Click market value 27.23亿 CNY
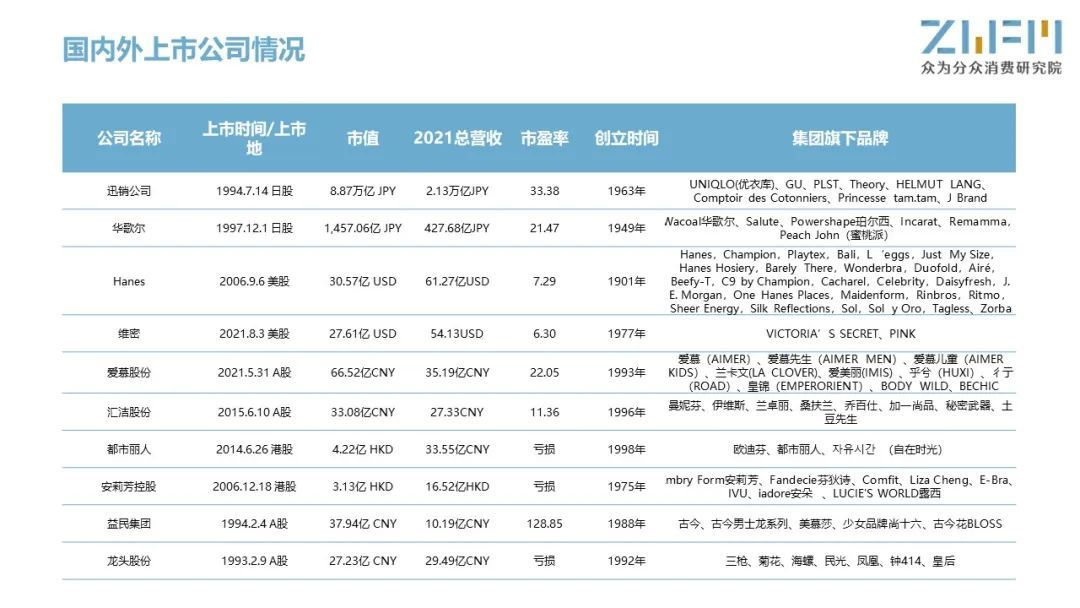 [363, 560]
